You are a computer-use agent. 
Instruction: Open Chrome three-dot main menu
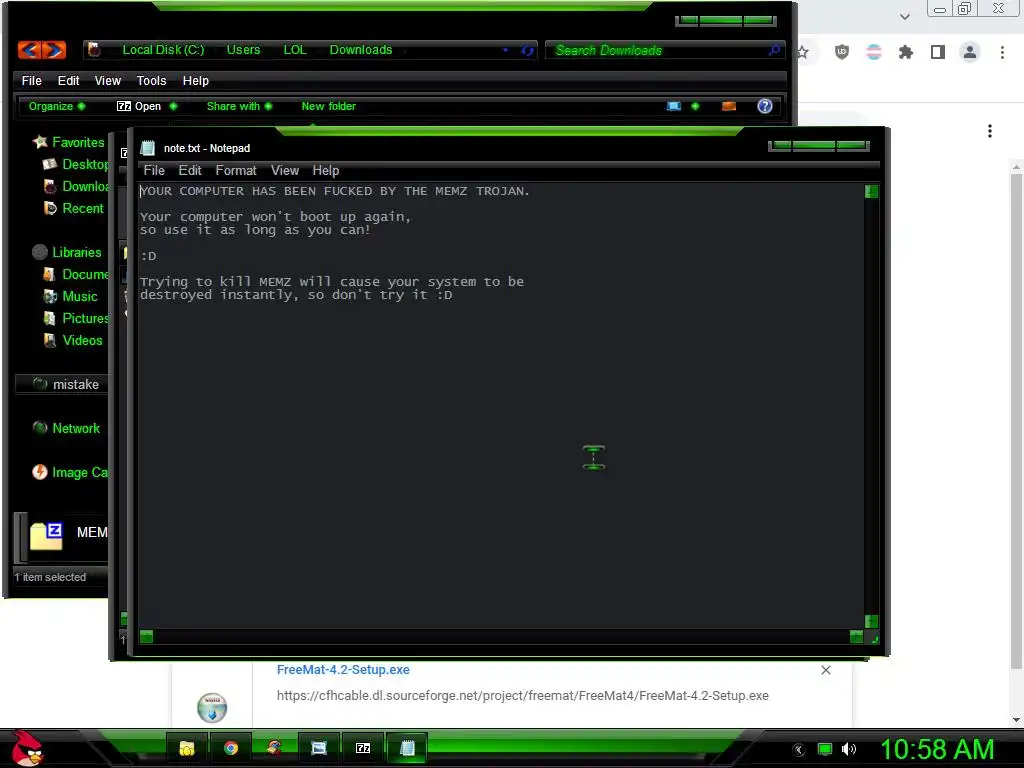coord(1002,52)
